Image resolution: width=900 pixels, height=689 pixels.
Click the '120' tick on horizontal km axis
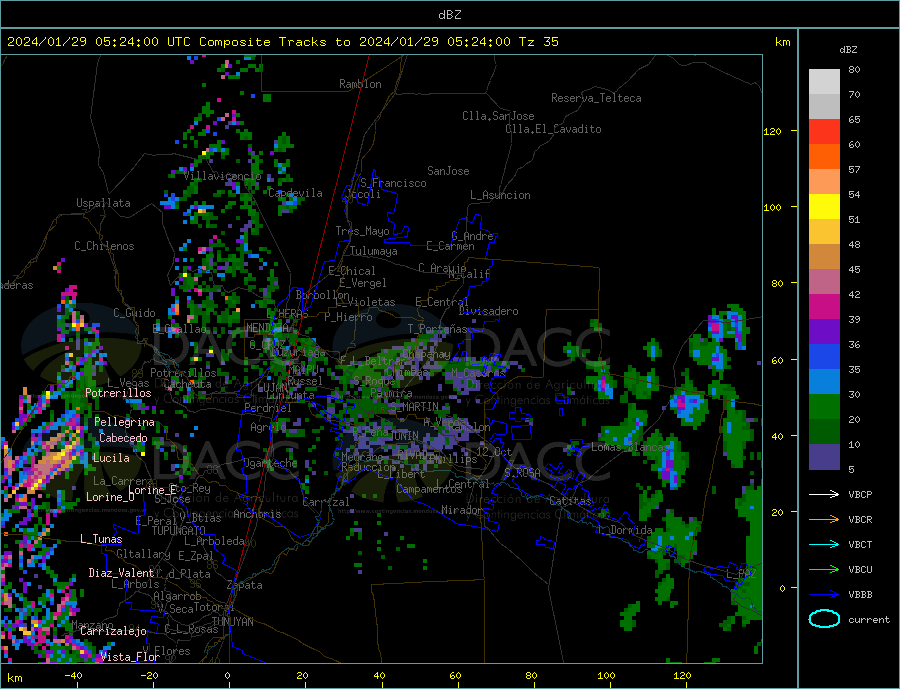tap(682, 676)
